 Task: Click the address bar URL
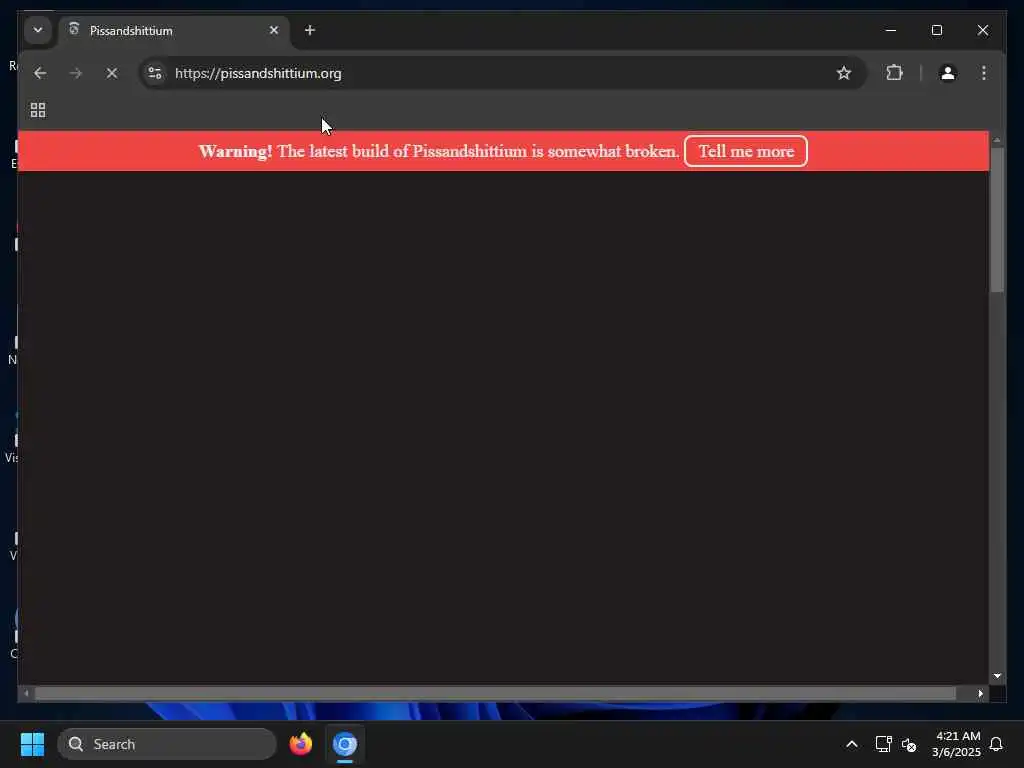(x=258, y=73)
